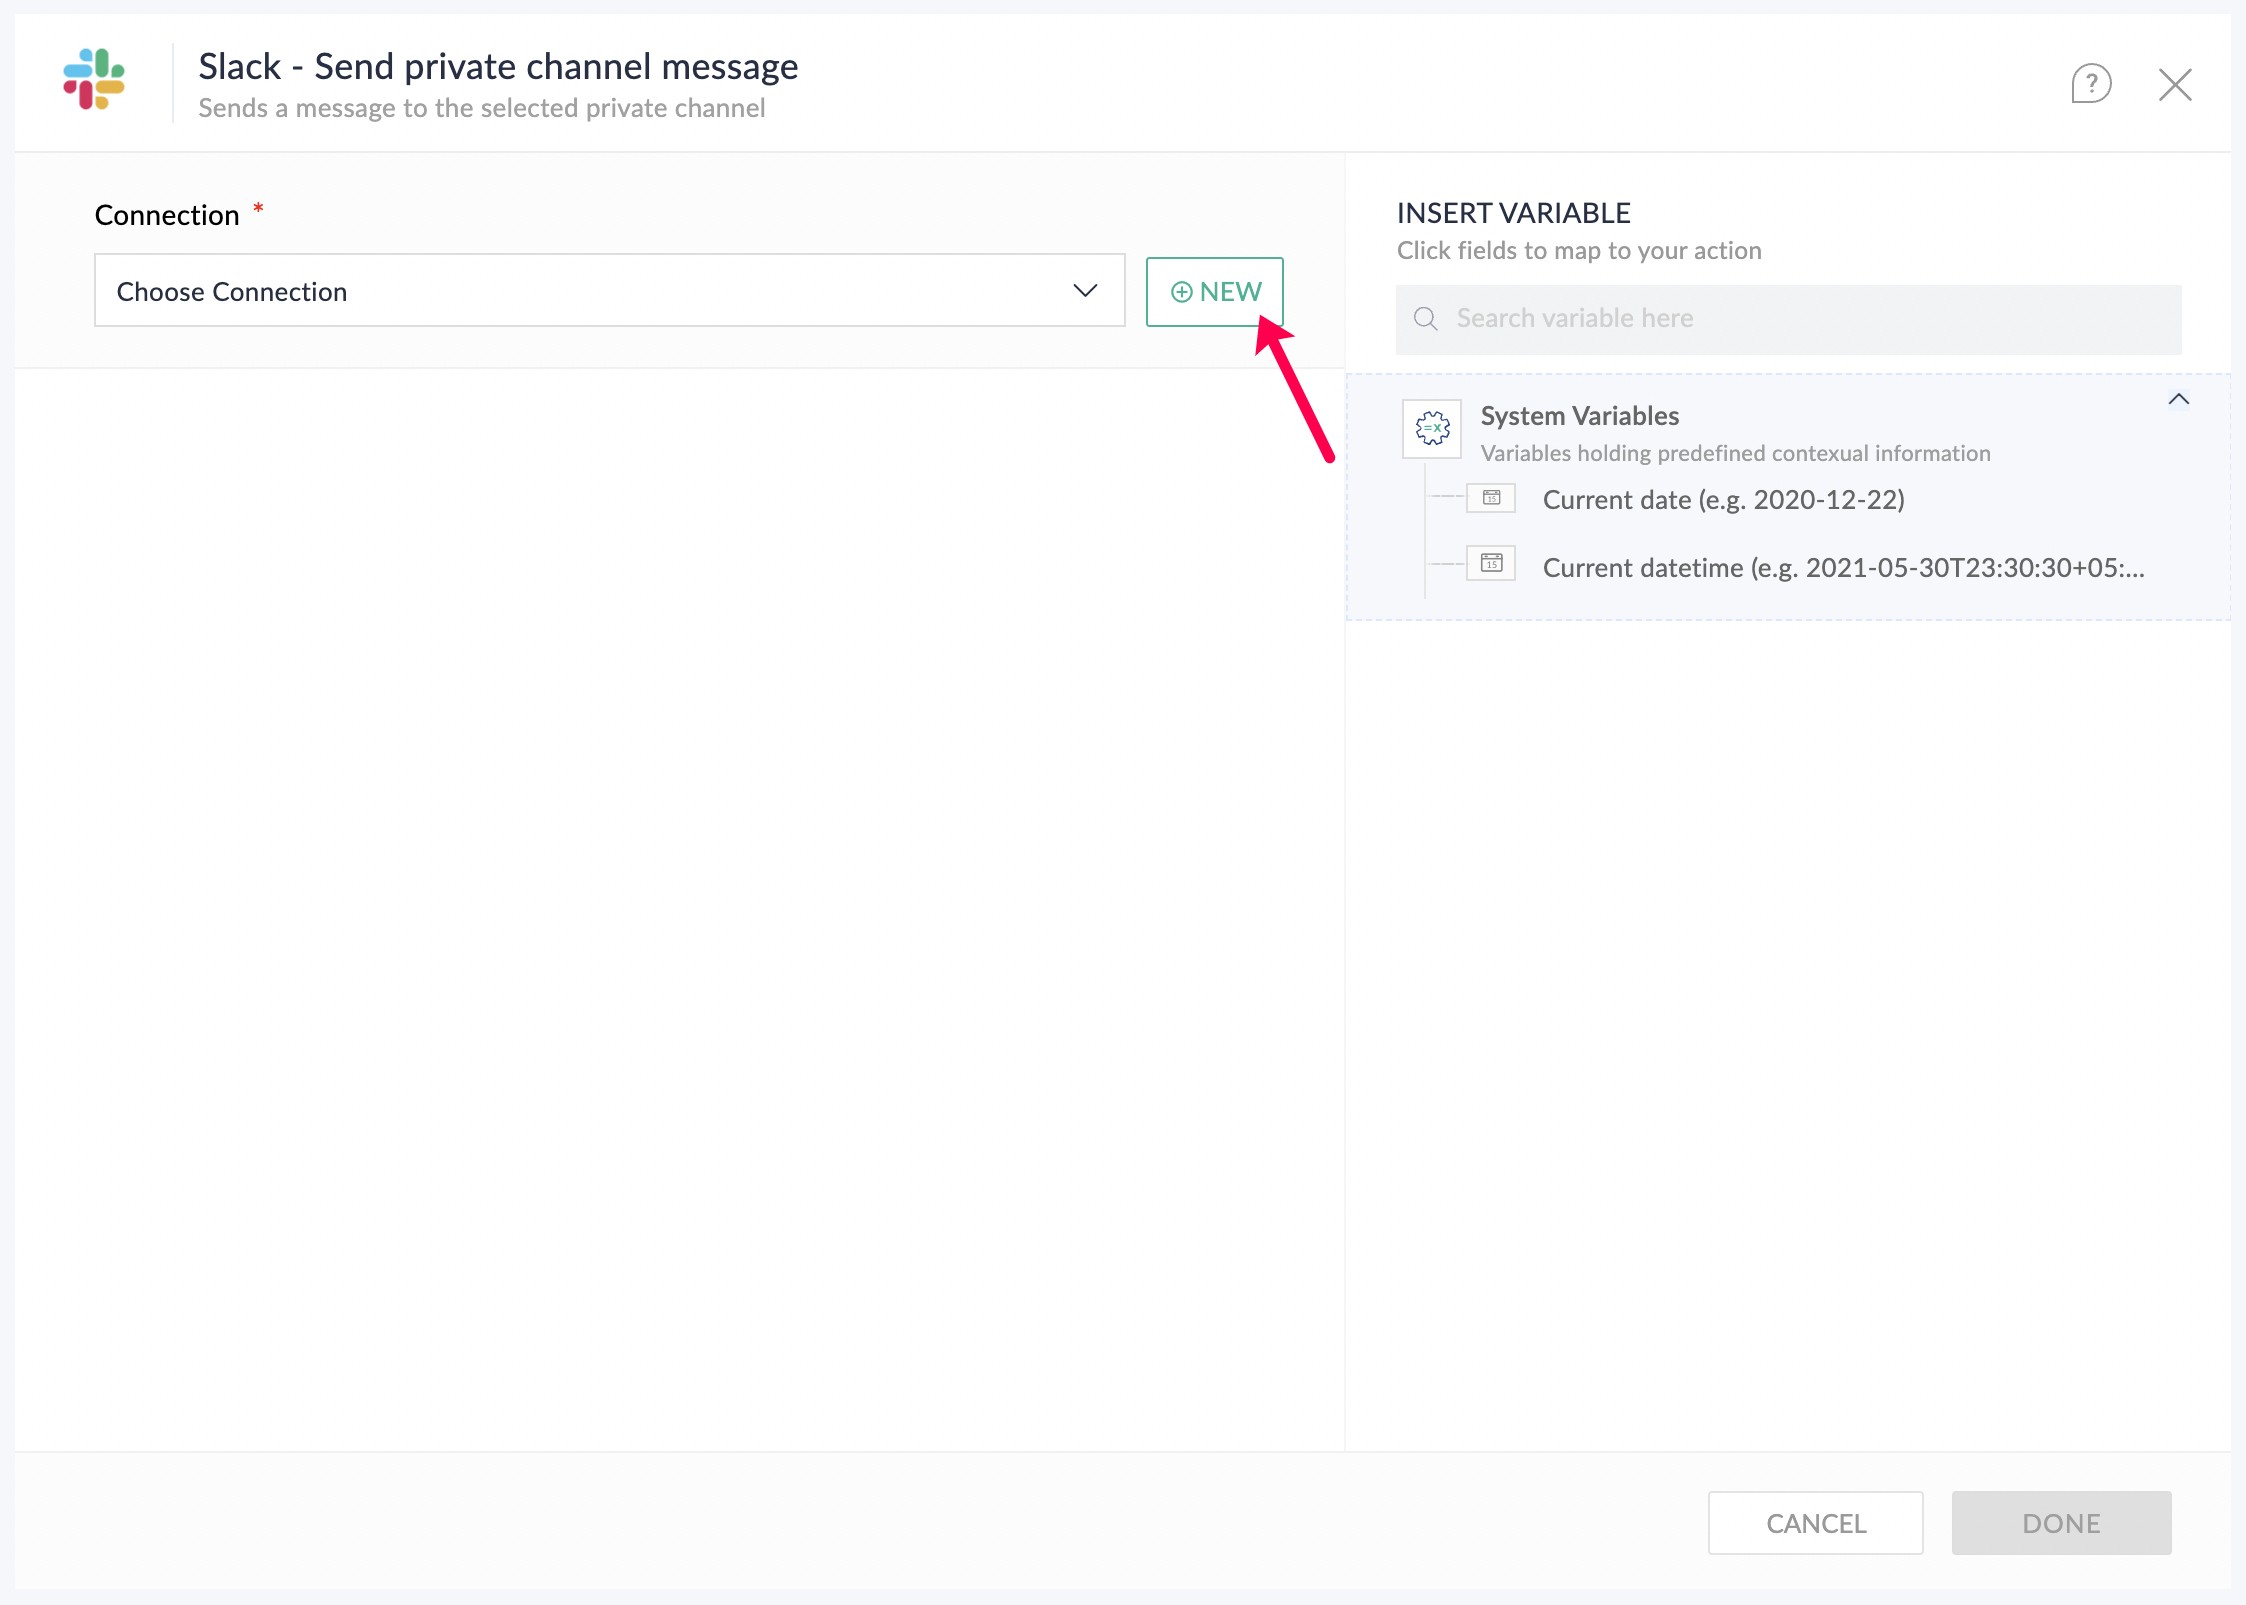
Task: Click the Current datetime calendar icon
Action: [x=1491, y=564]
